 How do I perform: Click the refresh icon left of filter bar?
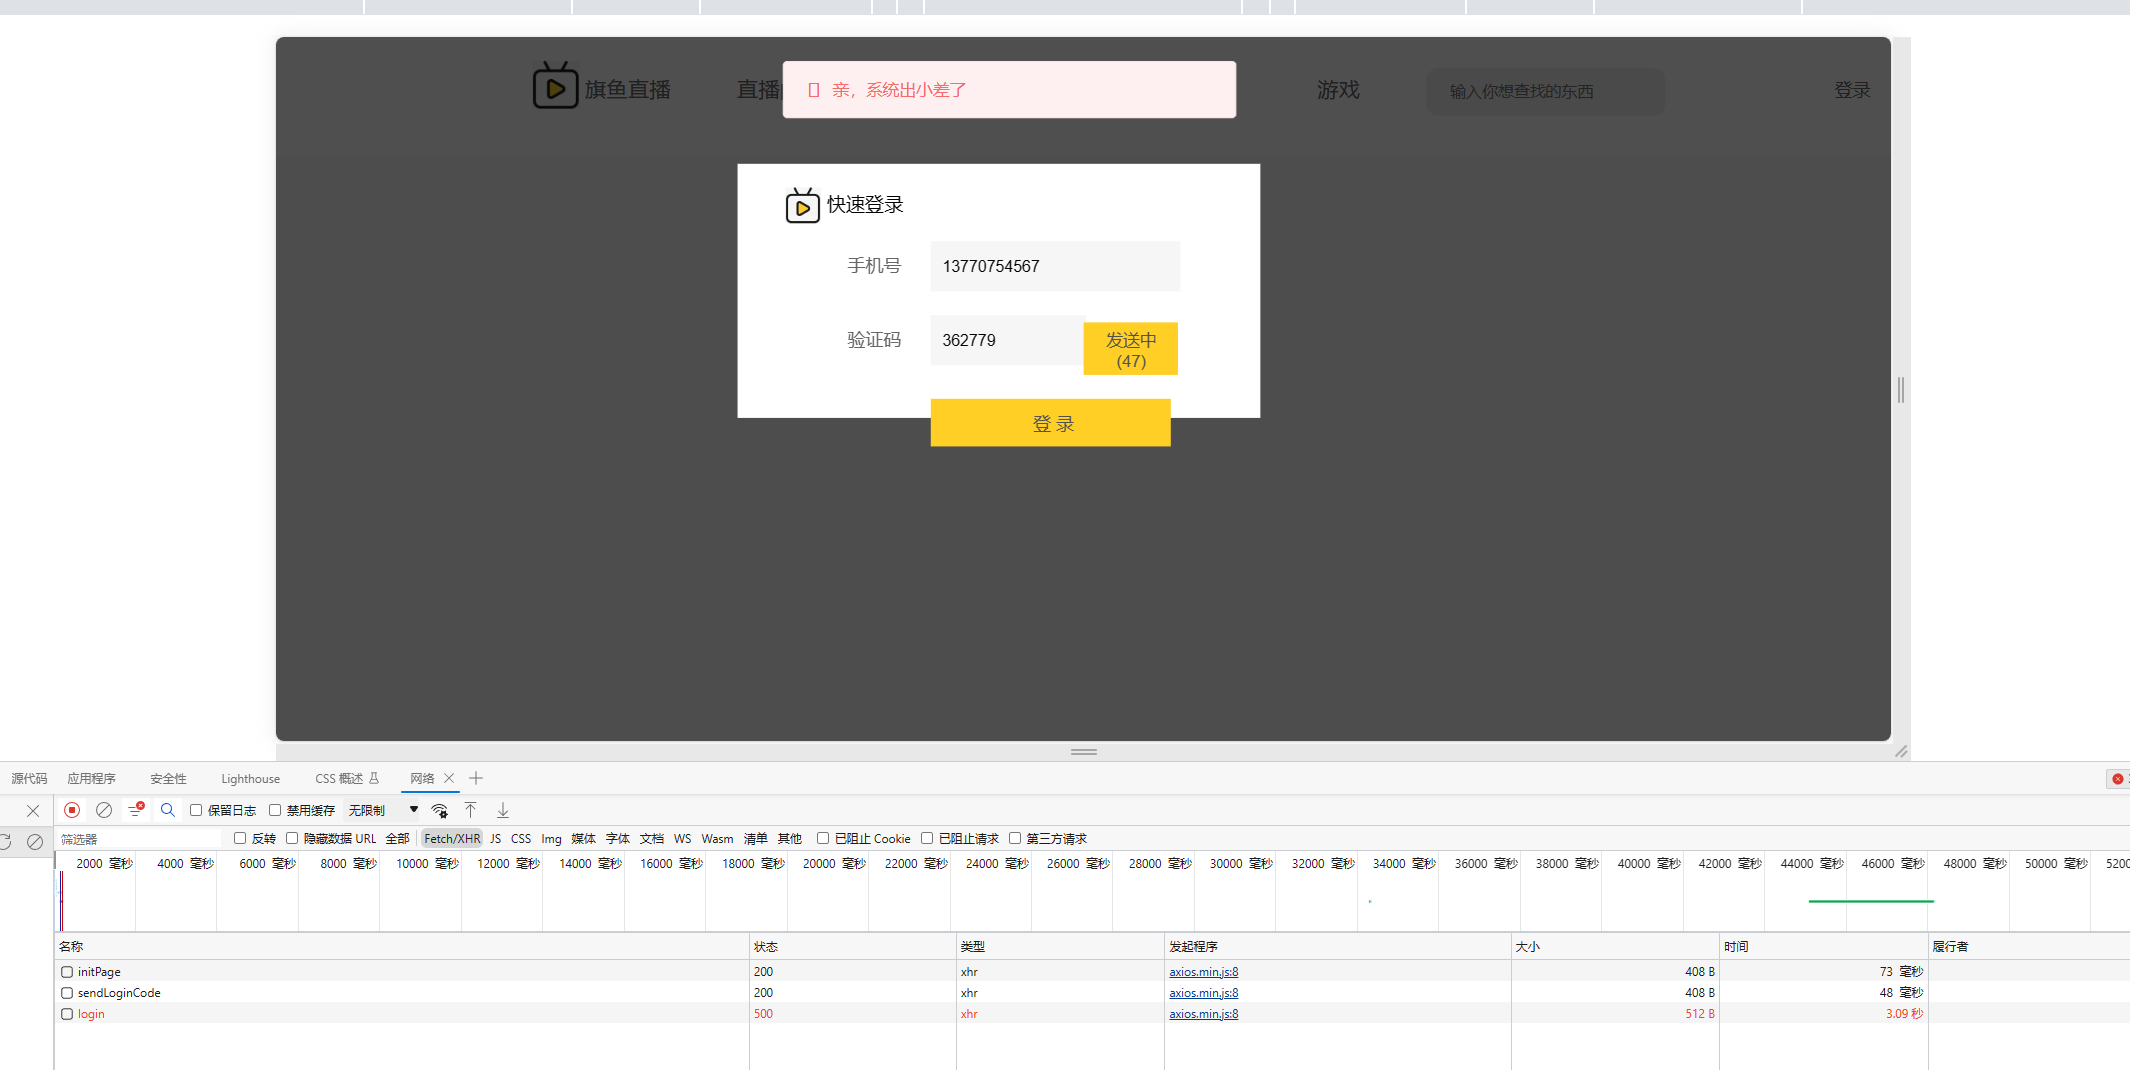(x=5, y=841)
